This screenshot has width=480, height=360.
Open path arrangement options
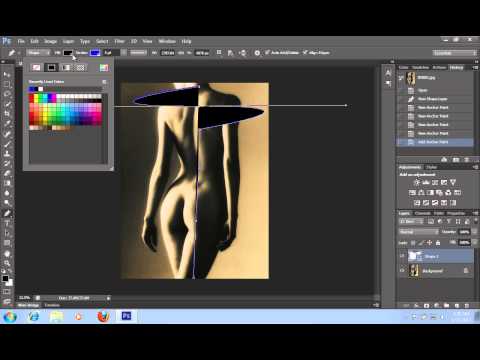click(243, 53)
